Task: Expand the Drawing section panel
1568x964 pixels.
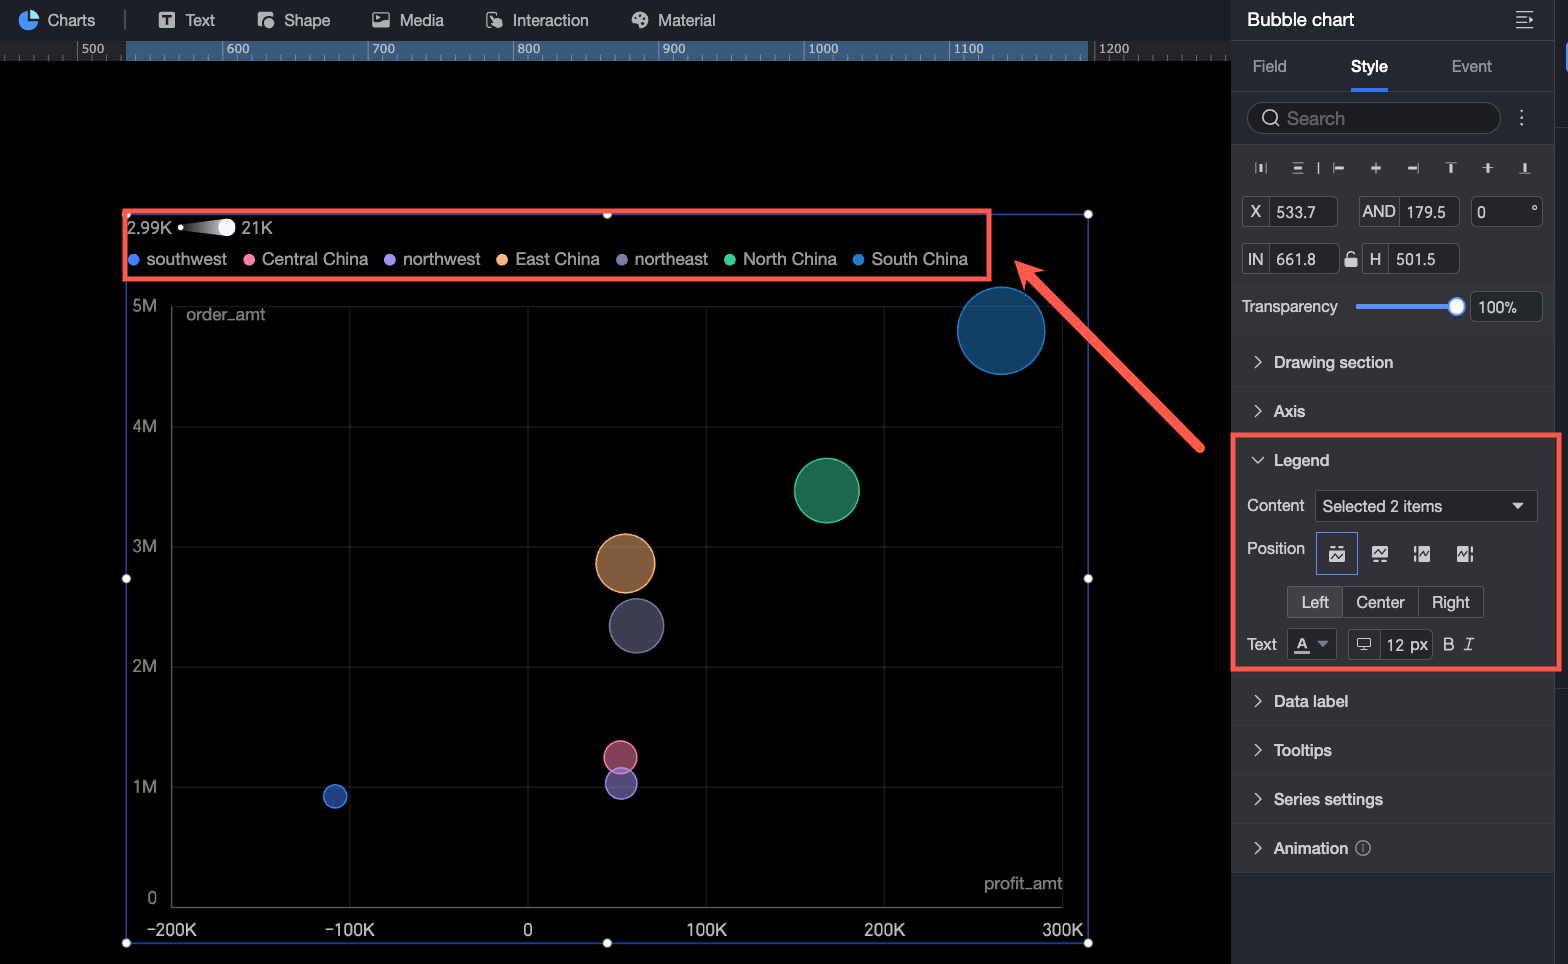Action: (x=1333, y=362)
